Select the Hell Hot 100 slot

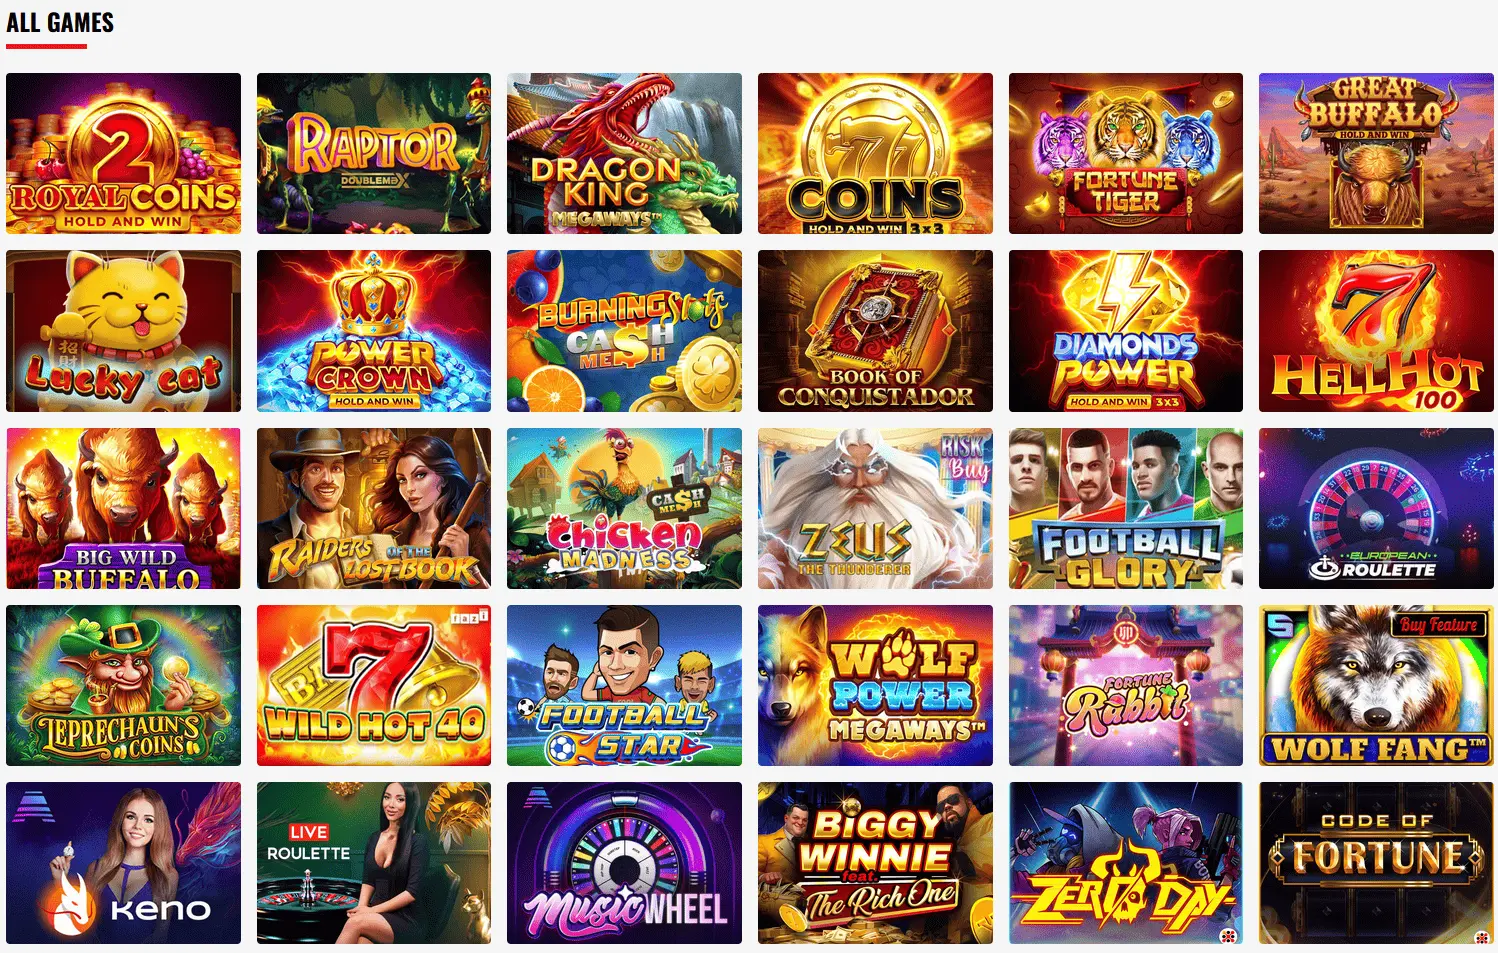pyautogui.click(x=1376, y=331)
